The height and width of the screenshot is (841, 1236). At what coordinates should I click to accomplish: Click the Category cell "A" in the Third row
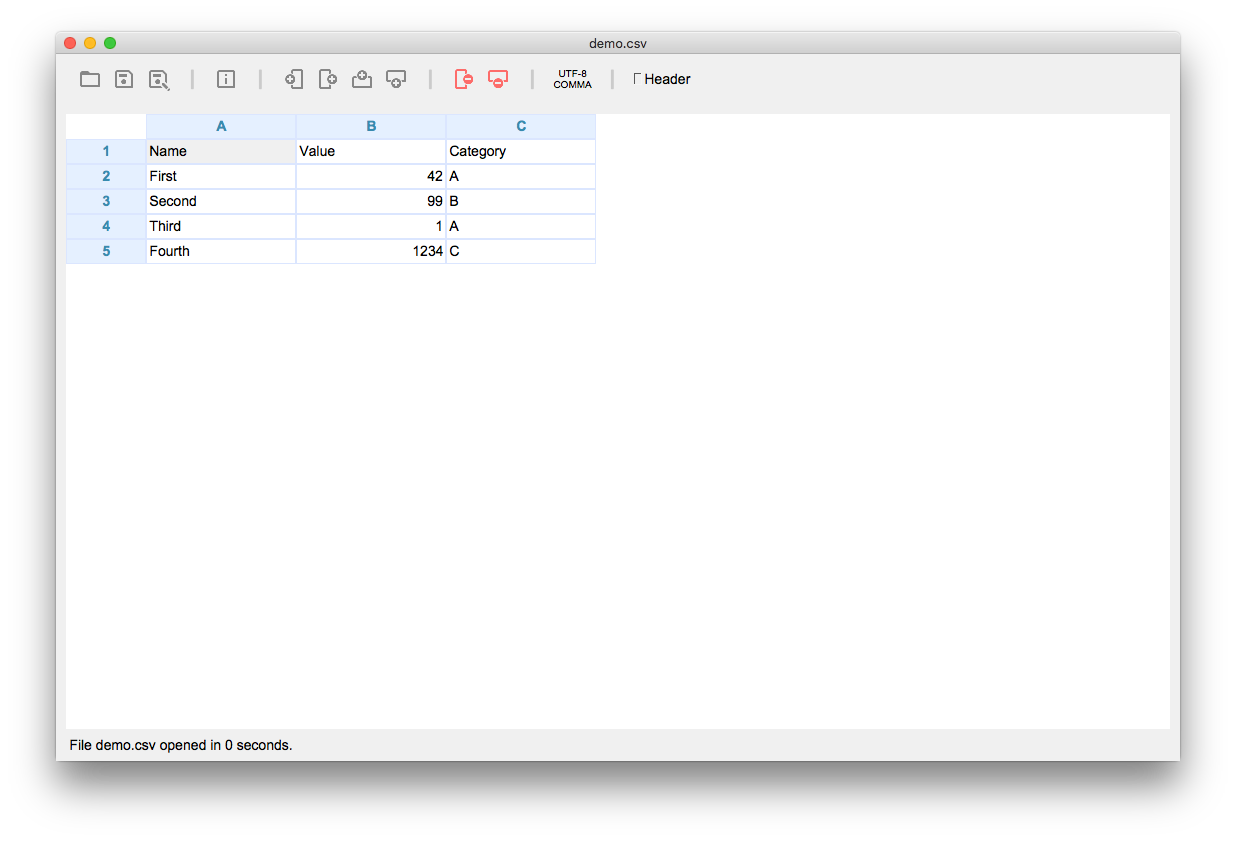click(x=521, y=226)
